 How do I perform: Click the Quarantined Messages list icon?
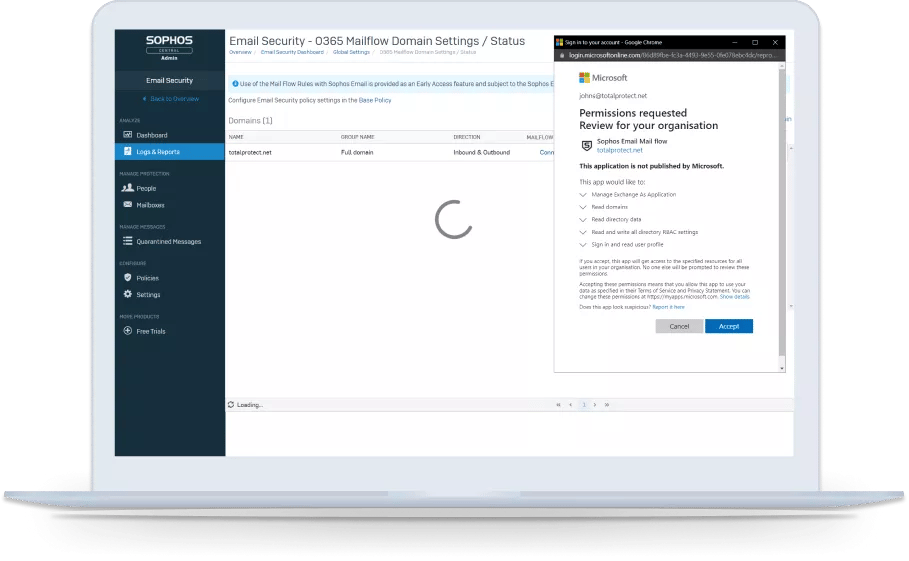[128, 241]
